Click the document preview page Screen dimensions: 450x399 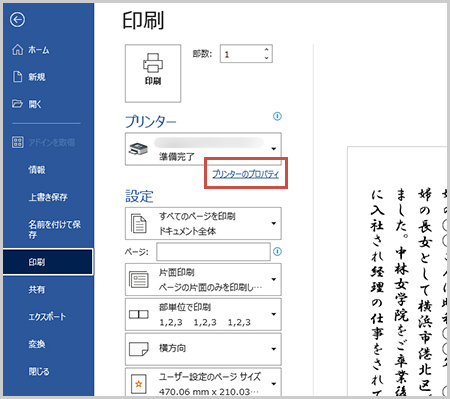[x=397, y=271]
